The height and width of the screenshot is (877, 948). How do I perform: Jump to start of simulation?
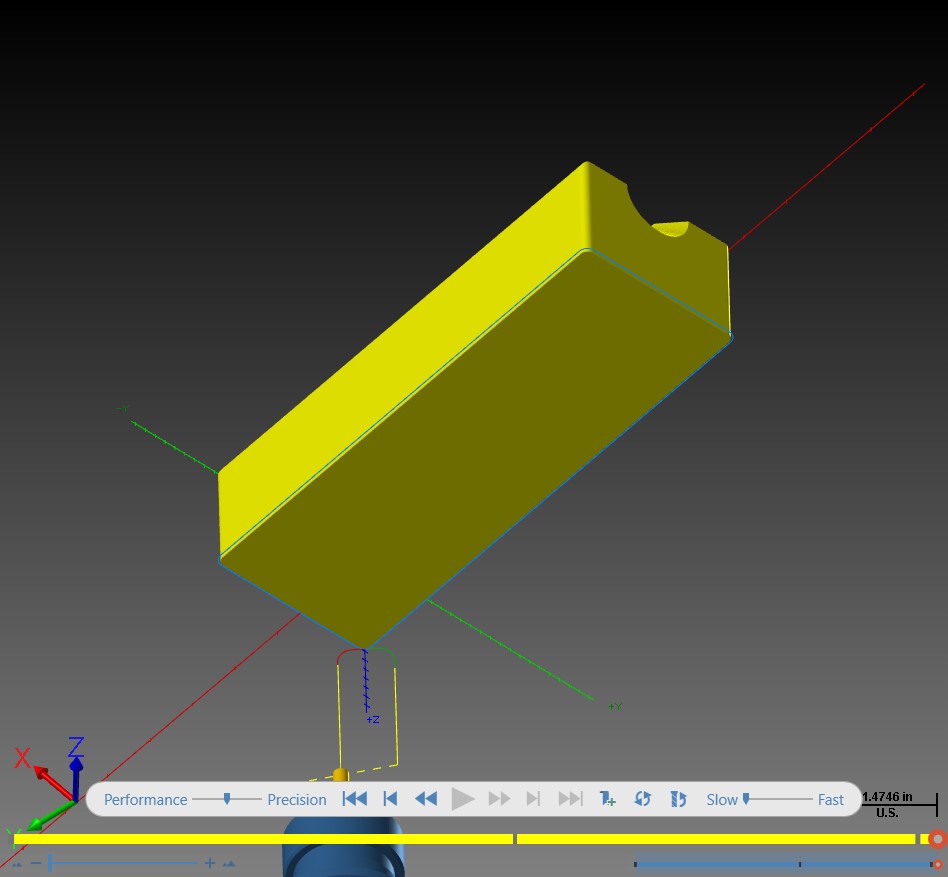pyautogui.click(x=354, y=799)
